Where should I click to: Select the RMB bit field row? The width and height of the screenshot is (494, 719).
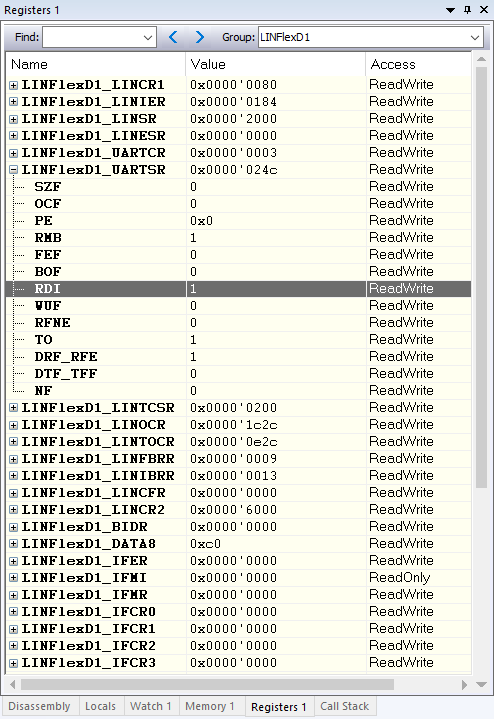(239, 238)
